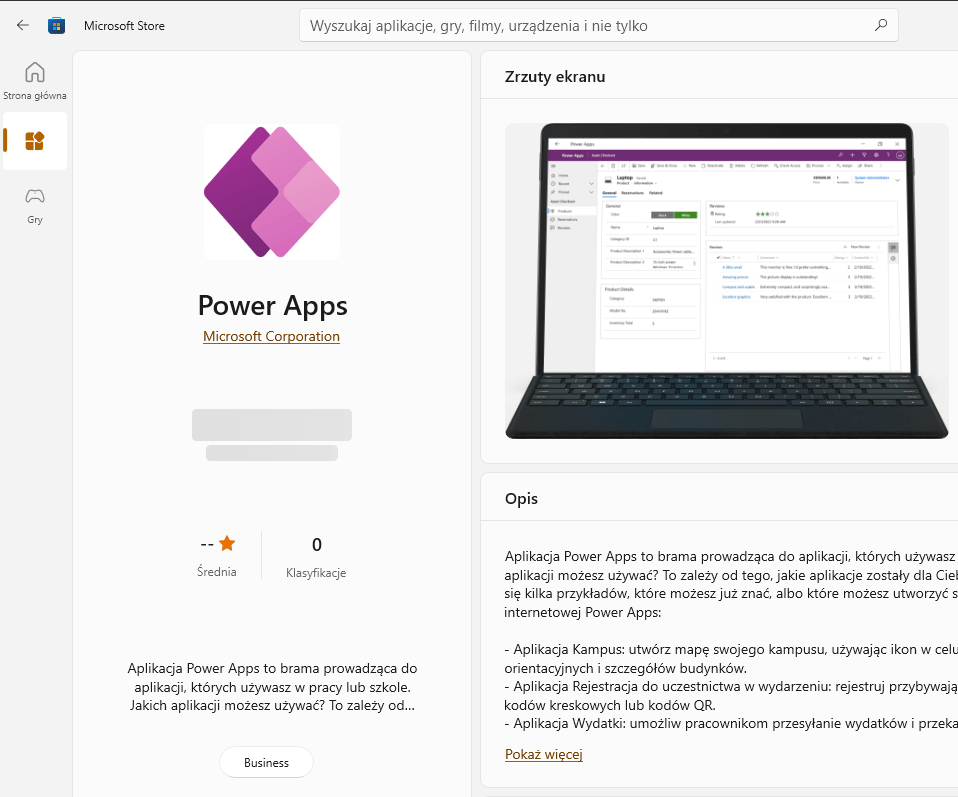This screenshot has height=797, width=958.
Task: Click the search magnifier icon
Action: tap(880, 25)
